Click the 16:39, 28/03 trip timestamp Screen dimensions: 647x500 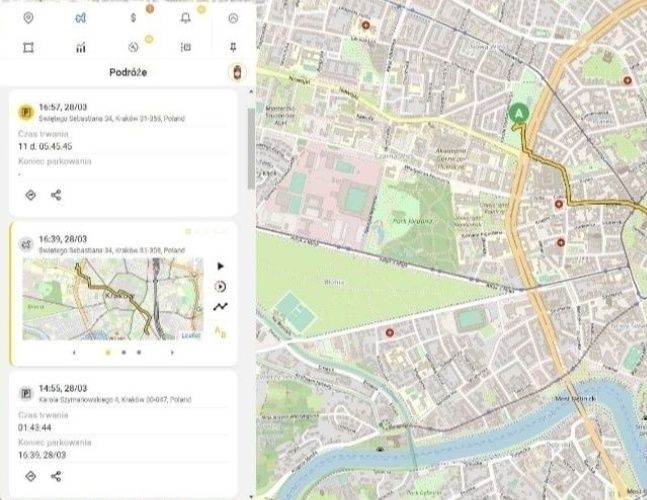(63, 239)
